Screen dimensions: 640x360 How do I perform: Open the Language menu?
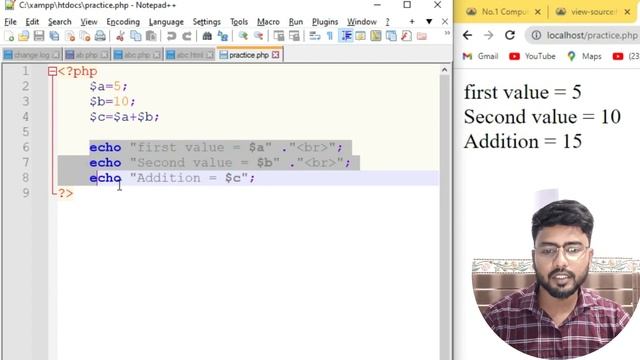166,22
